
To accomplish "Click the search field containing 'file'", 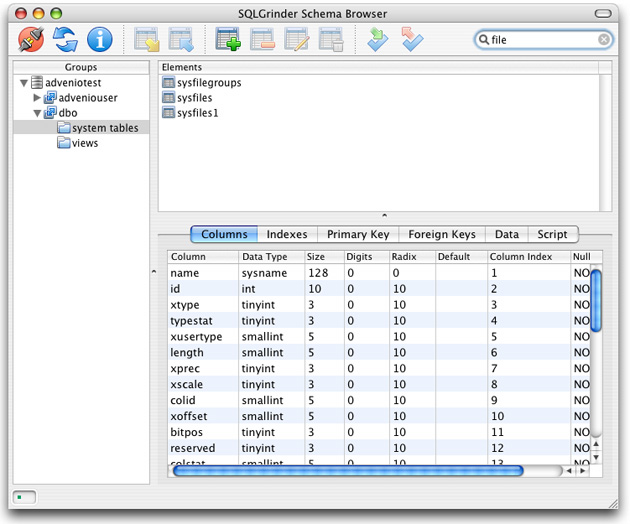I will [544, 40].
